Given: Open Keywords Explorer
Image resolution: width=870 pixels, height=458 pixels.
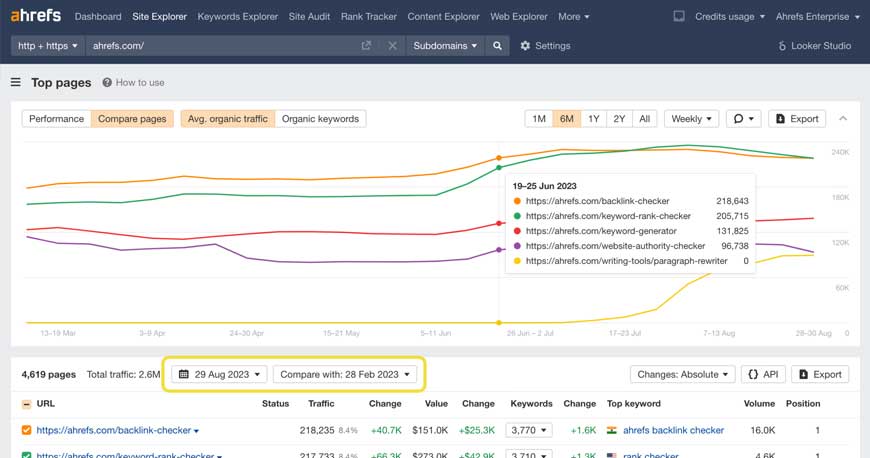Looking at the screenshot, I should (237, 17).
